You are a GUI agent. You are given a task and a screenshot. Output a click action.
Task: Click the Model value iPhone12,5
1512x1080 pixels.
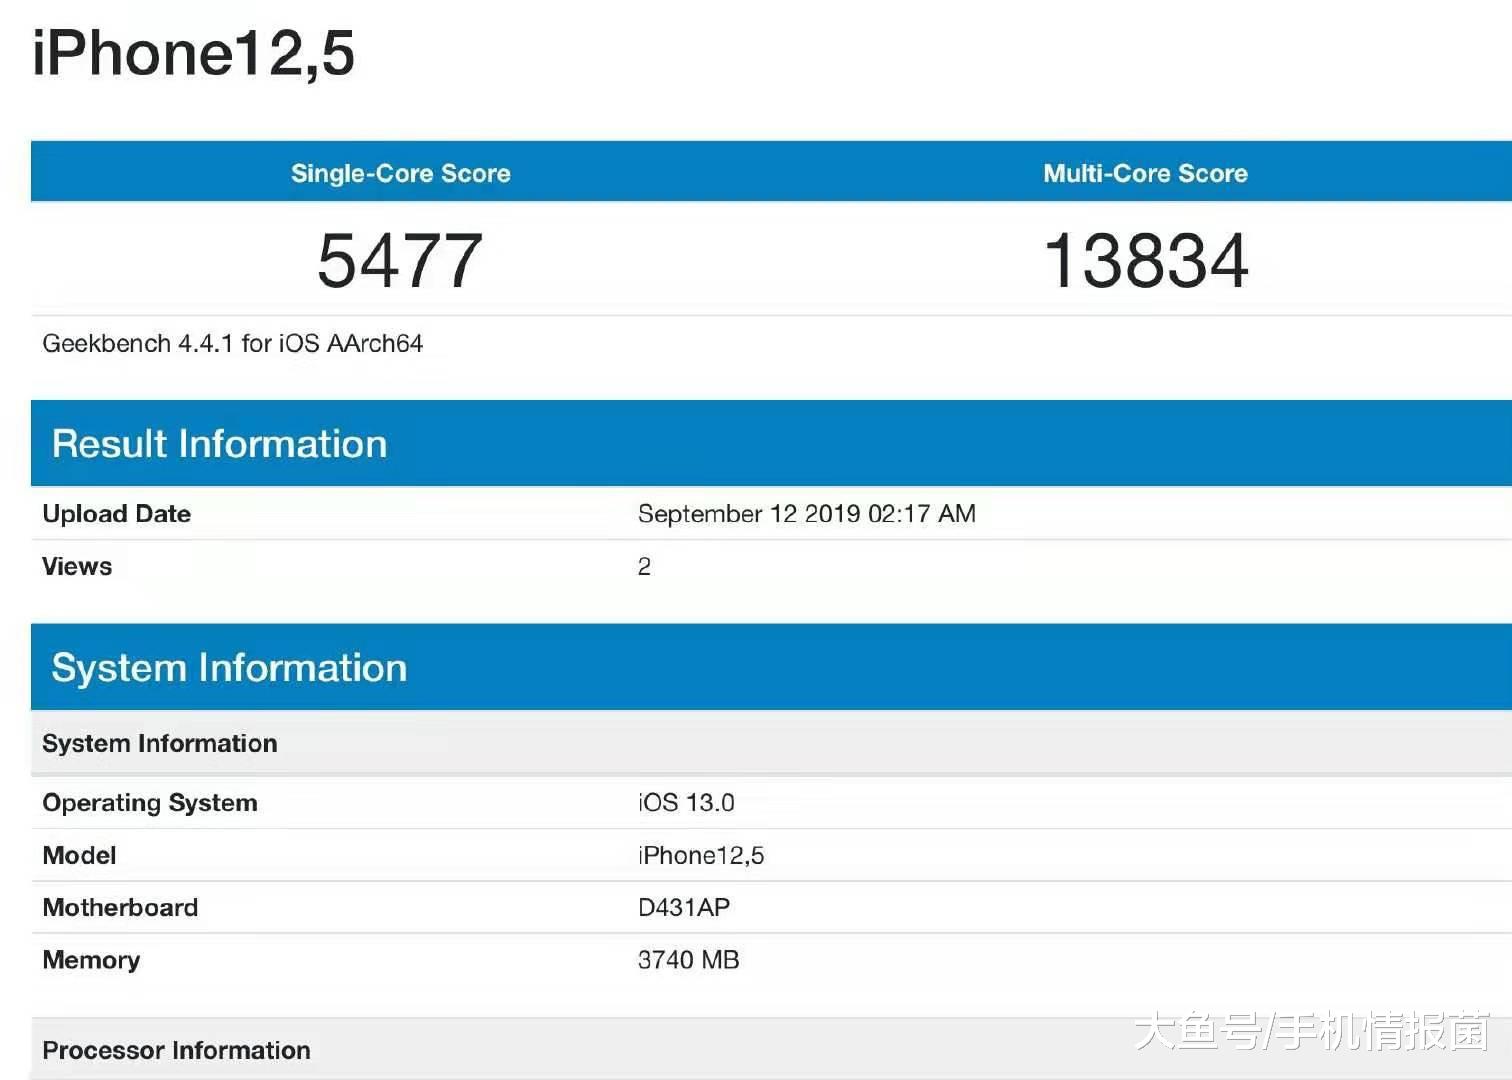click(x=701, y=856)
